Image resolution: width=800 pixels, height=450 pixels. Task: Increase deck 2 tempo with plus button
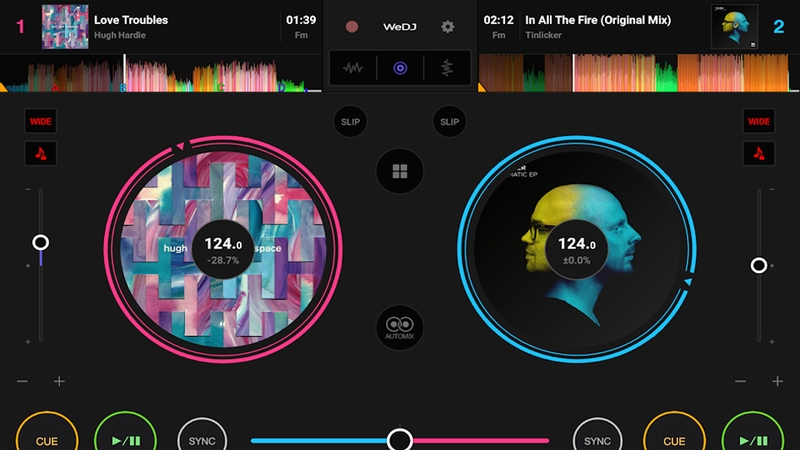777,381
